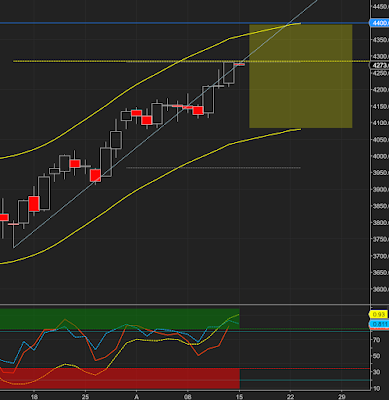Click the 4000 price axis label

coord(381,156)
